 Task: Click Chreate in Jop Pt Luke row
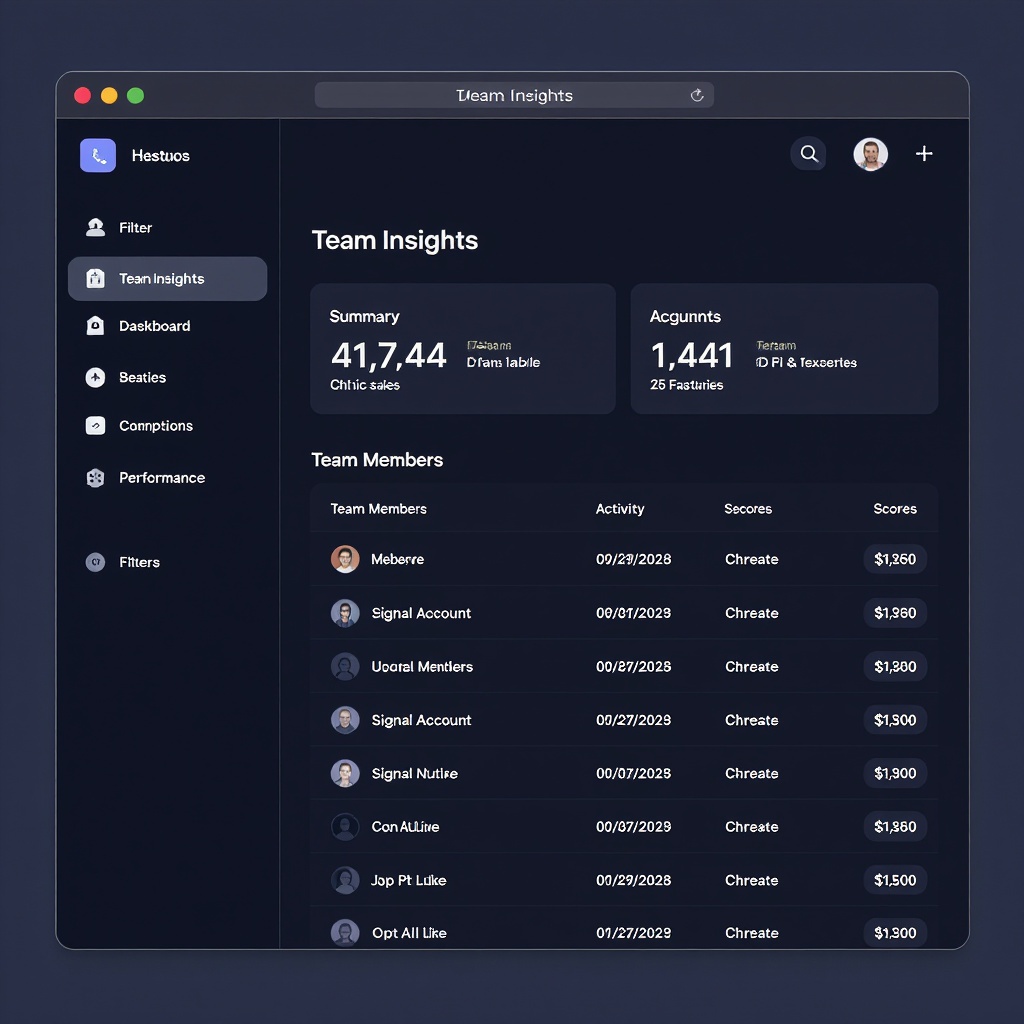point(752,880)
